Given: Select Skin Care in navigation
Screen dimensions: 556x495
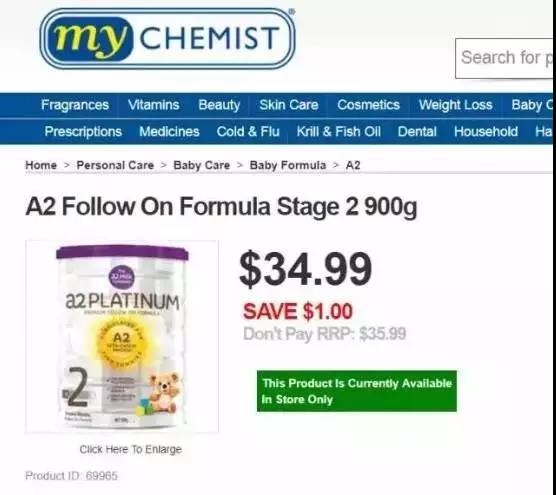Looking at the screenshot, I should tap(289, 105).
